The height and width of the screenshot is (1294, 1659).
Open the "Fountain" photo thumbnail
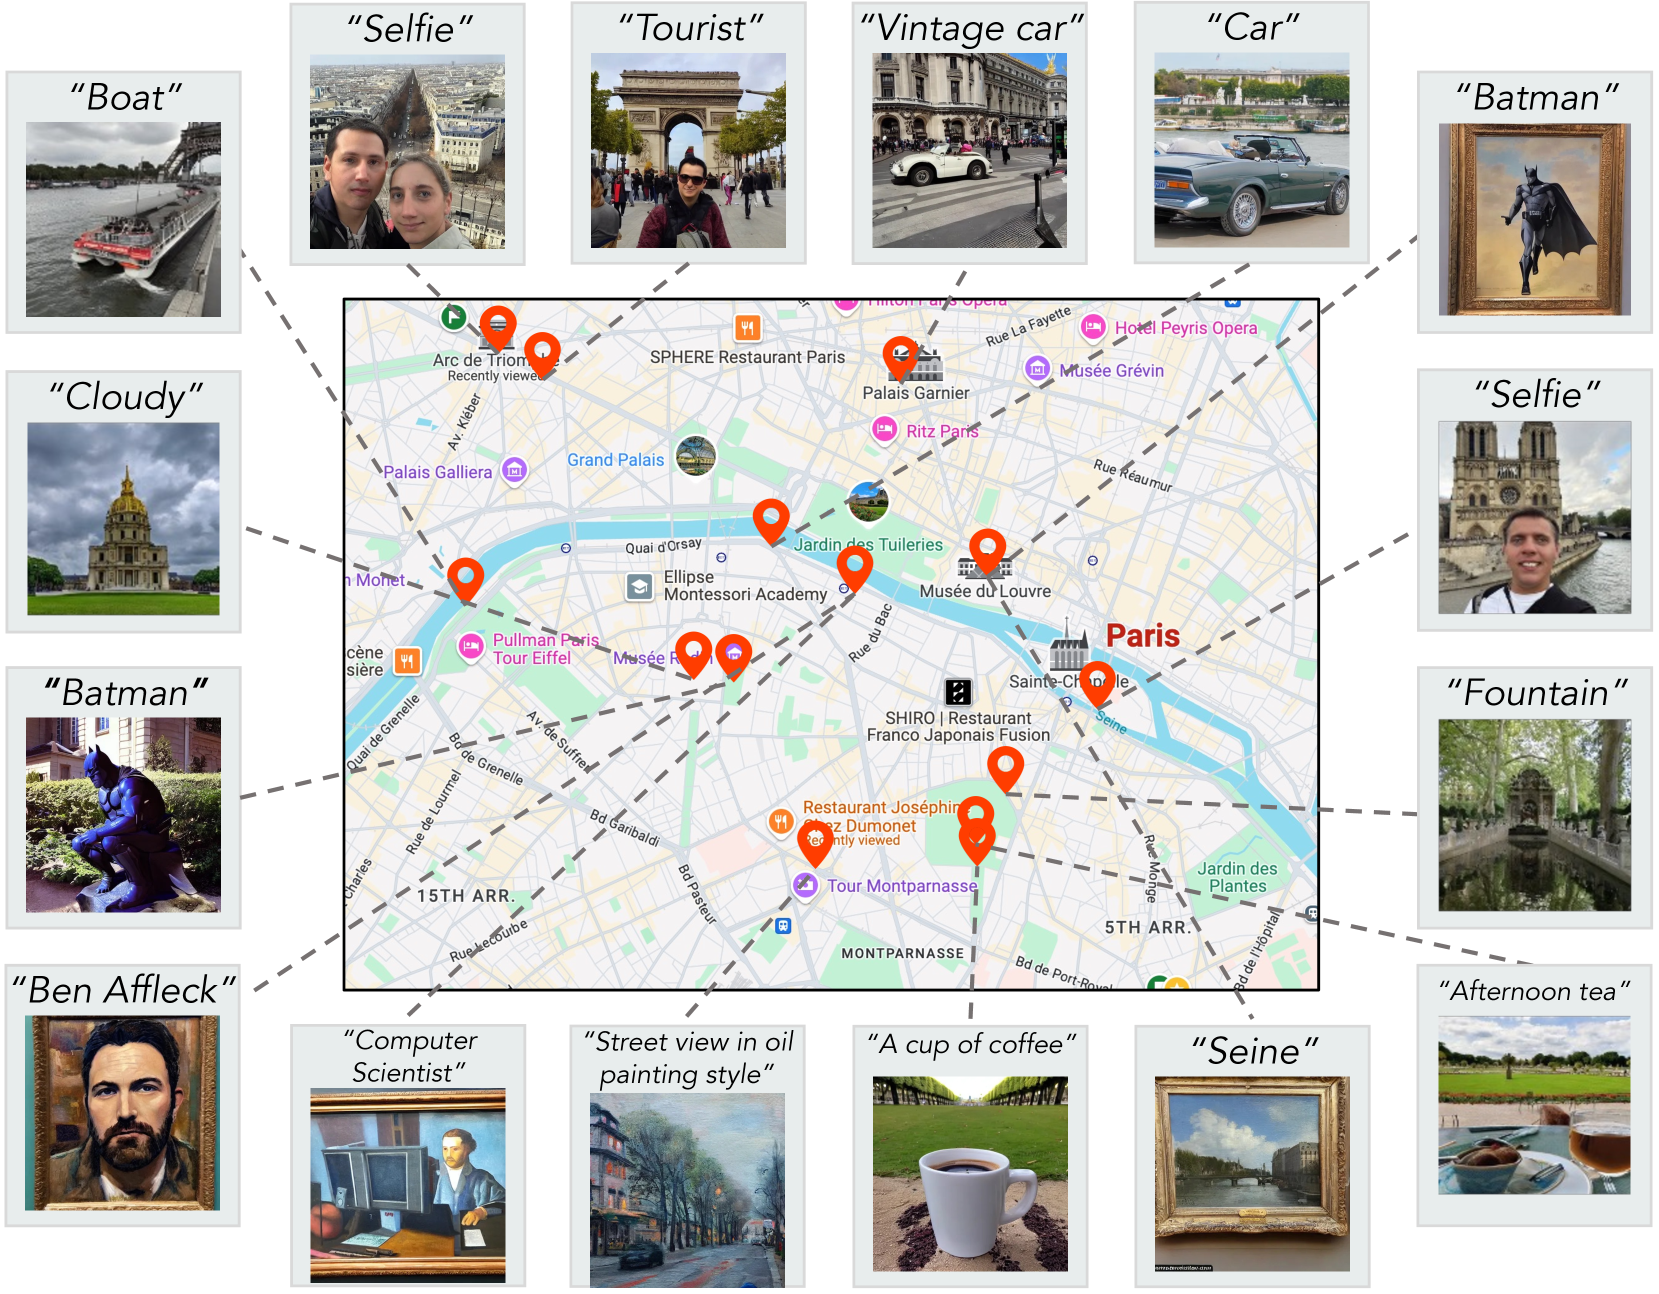[1535, 815]
